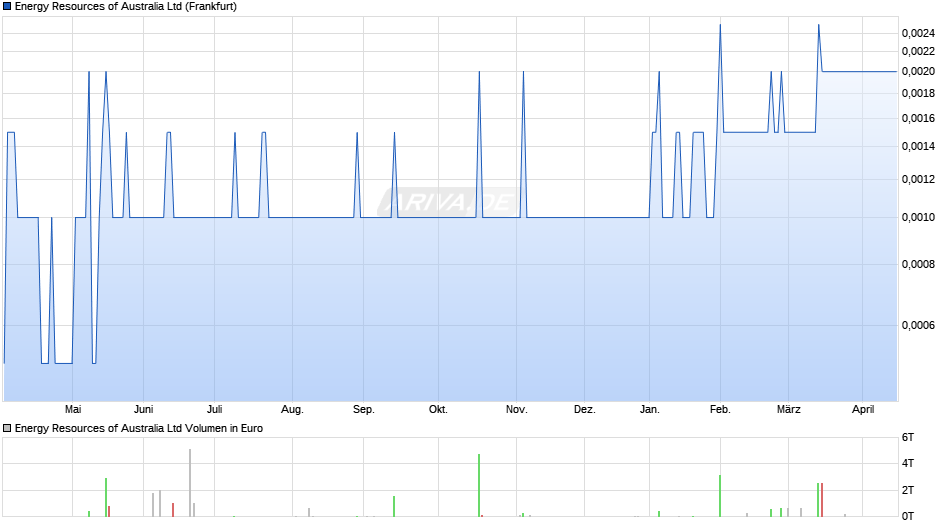Click the price peak at start of February
940x526 pixels.
click(x=720, y=25)
